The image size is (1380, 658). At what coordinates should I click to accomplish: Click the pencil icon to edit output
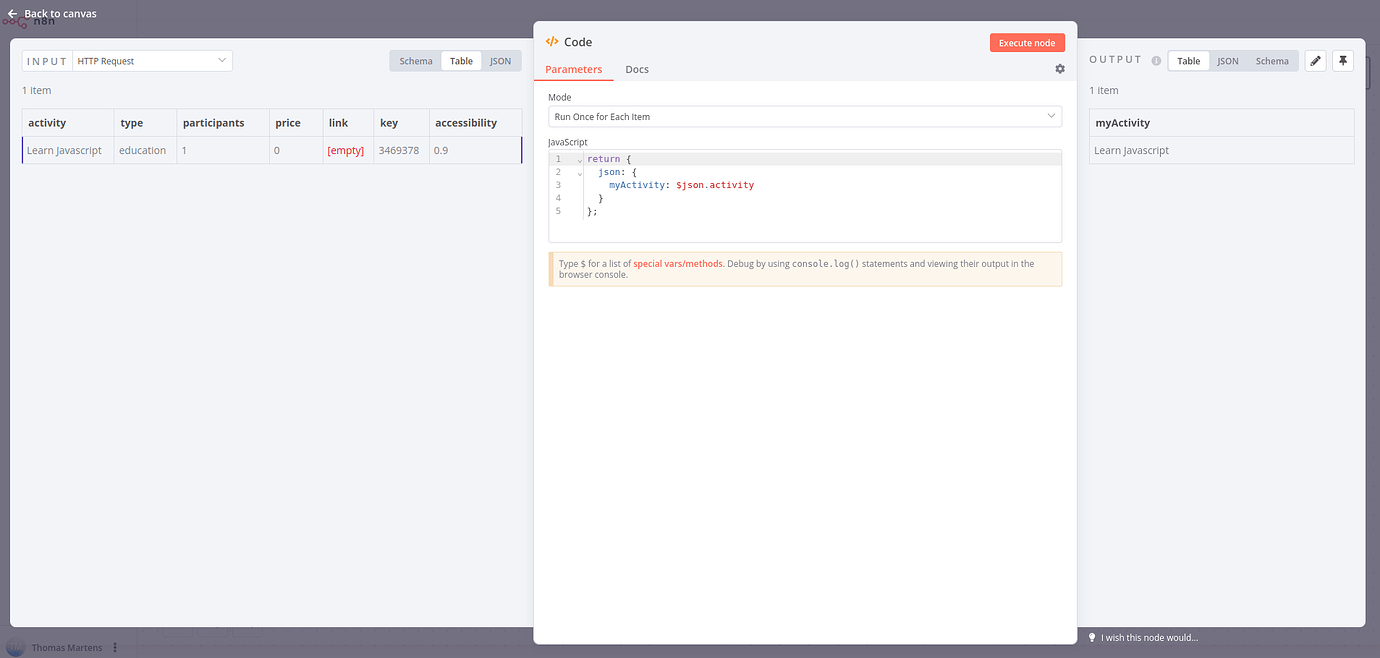[1314, 60]
